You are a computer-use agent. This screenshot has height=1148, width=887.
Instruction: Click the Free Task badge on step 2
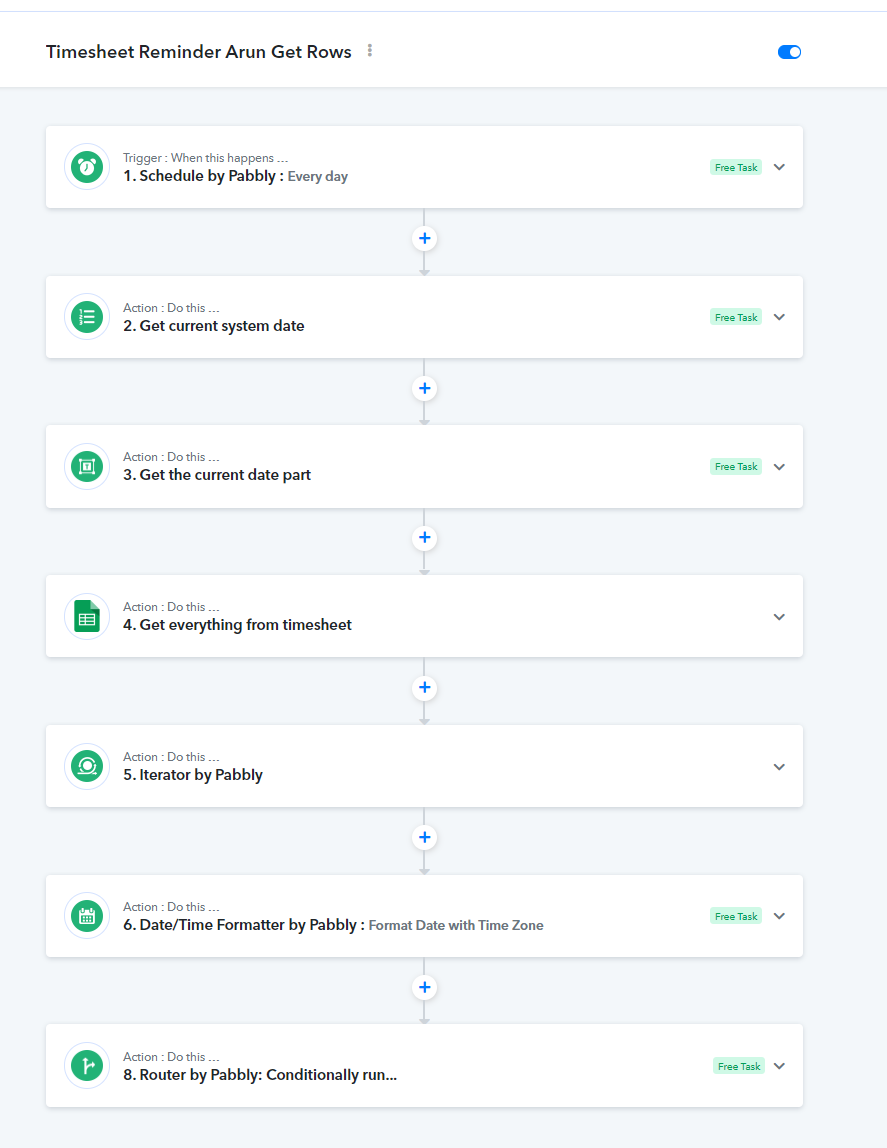pyautogui.click(x=736, y=317)
